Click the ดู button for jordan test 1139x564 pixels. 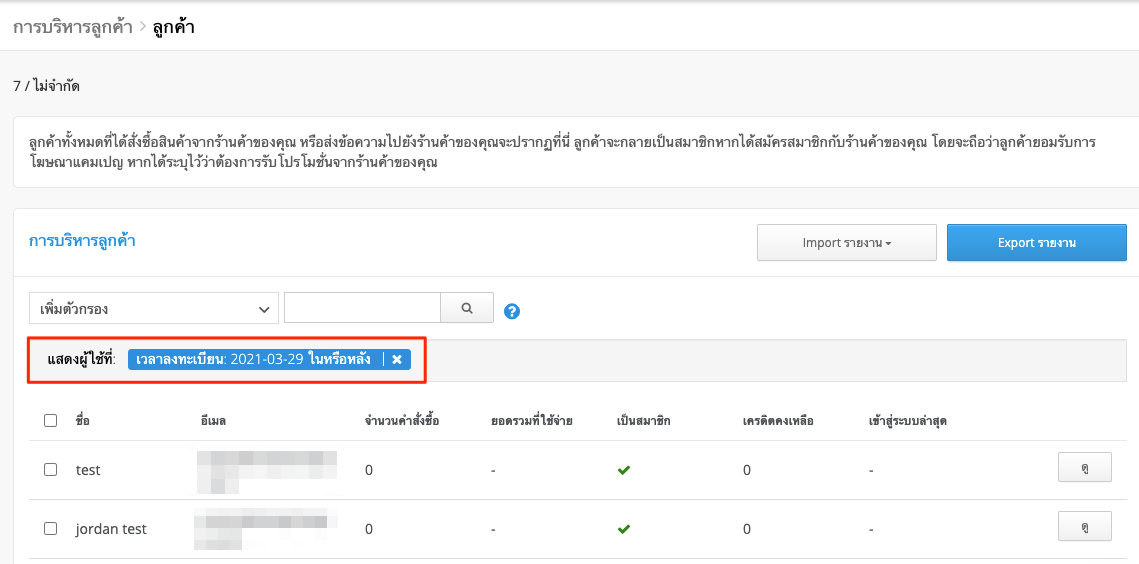click(x=1085, y=526)
